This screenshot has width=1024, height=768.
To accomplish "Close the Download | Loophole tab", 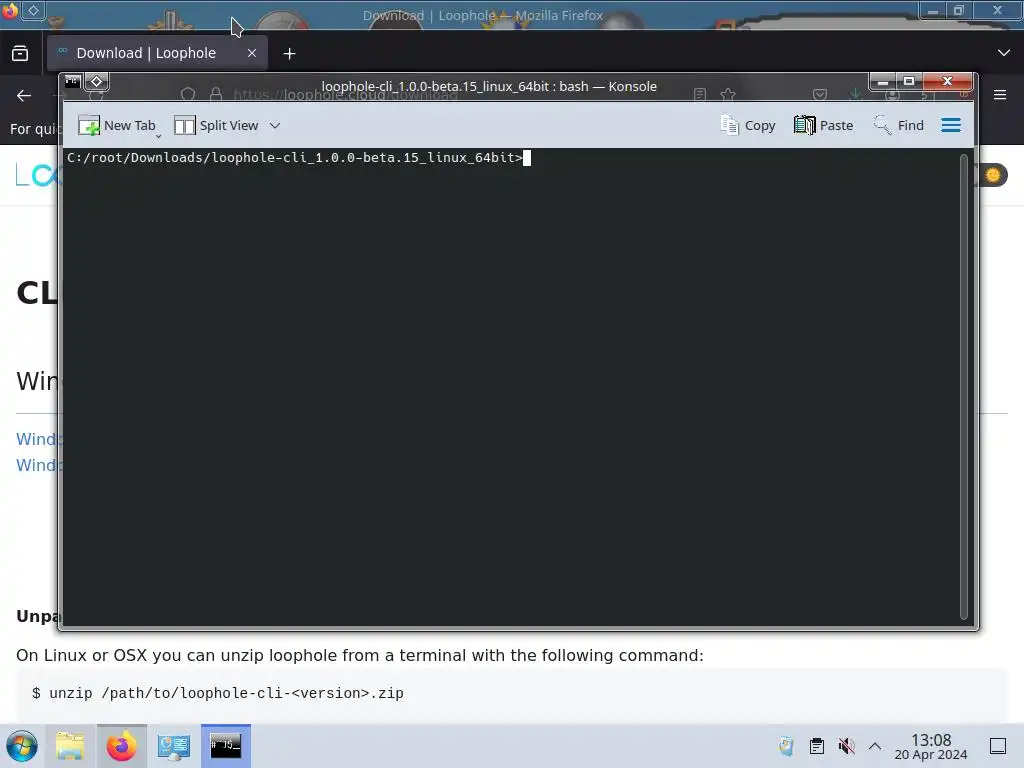I will [x=252, y=53].
